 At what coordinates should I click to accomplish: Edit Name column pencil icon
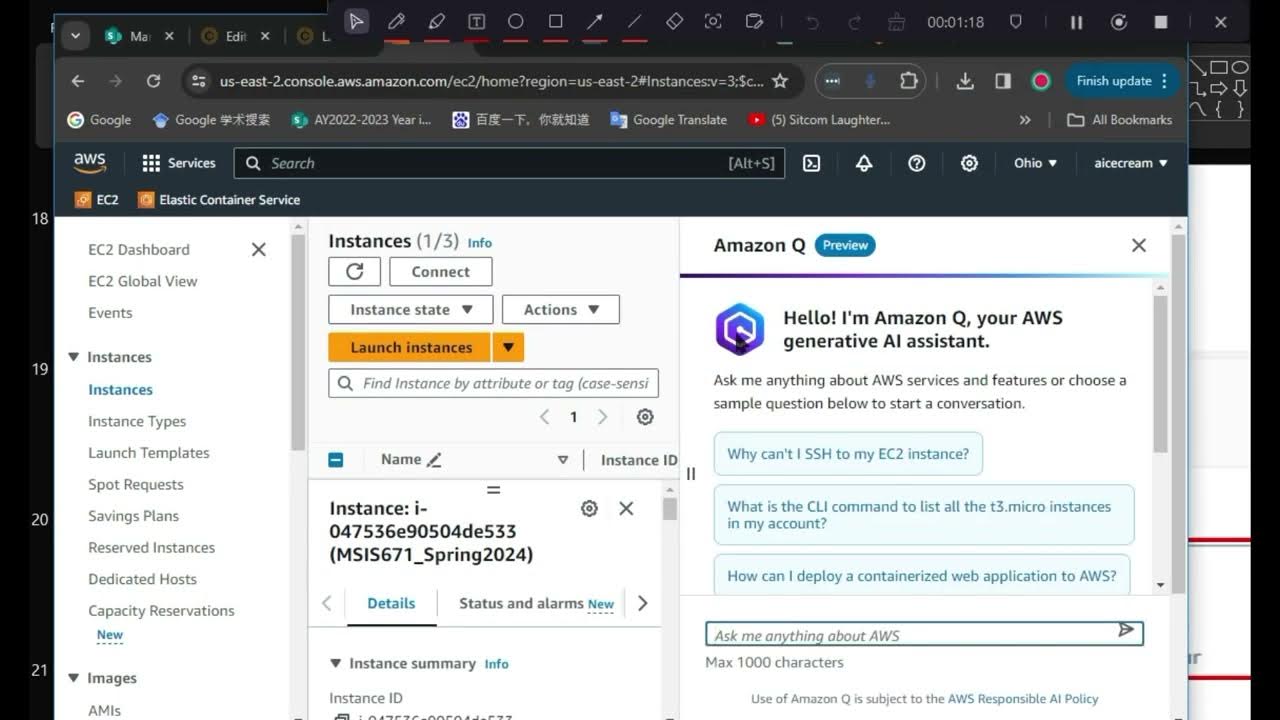click(x=434, y=460)
